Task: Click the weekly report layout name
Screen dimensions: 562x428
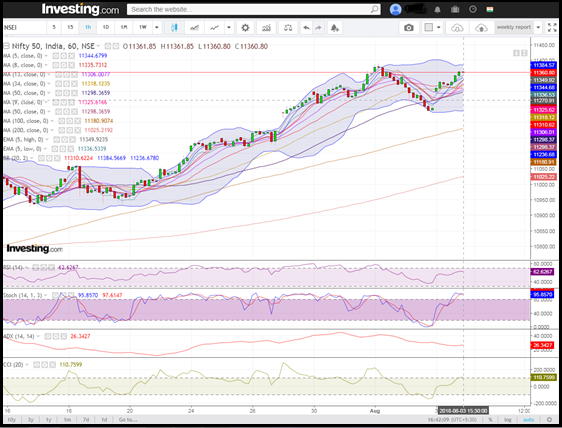Action: (514, 27)
